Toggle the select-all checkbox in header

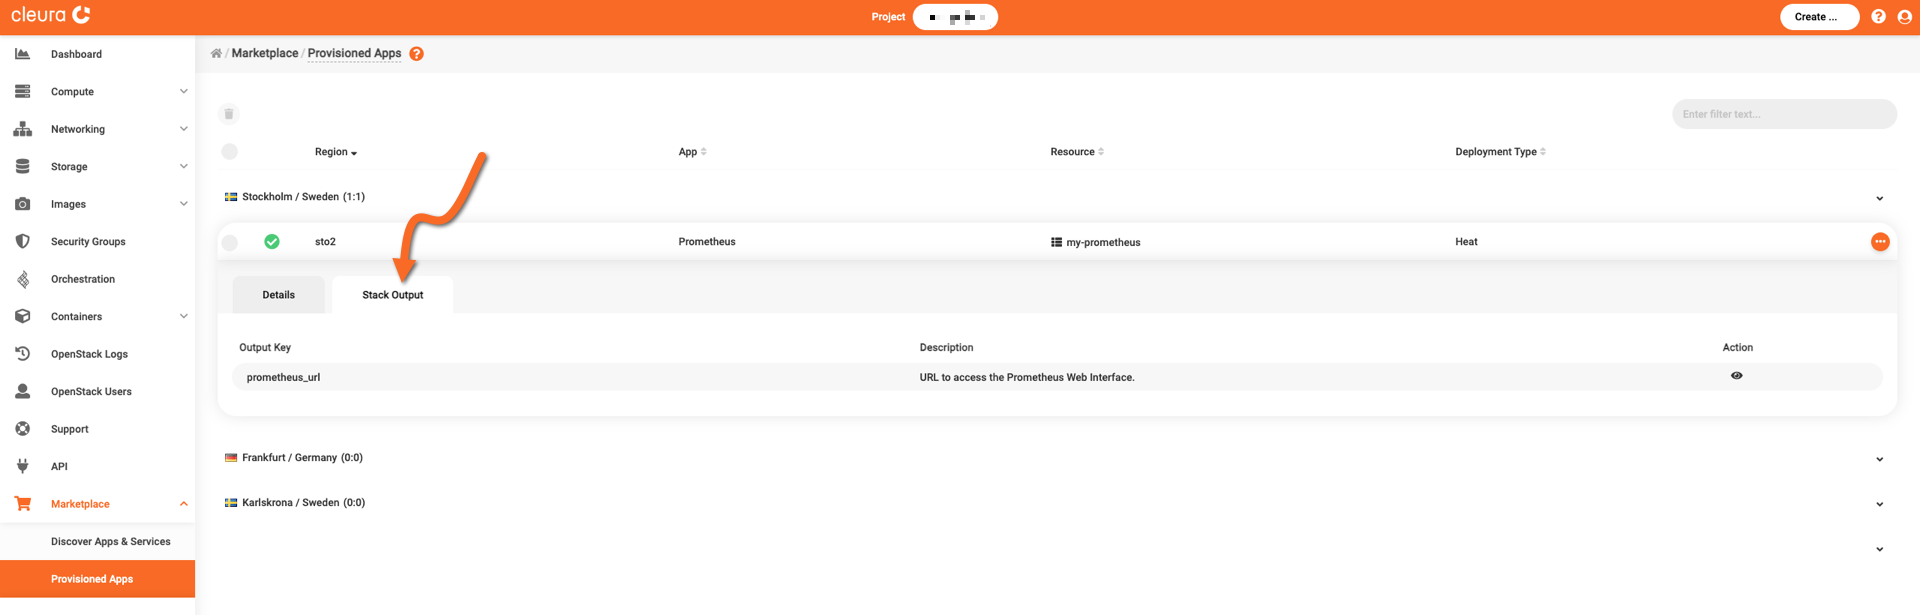[230, 152]
